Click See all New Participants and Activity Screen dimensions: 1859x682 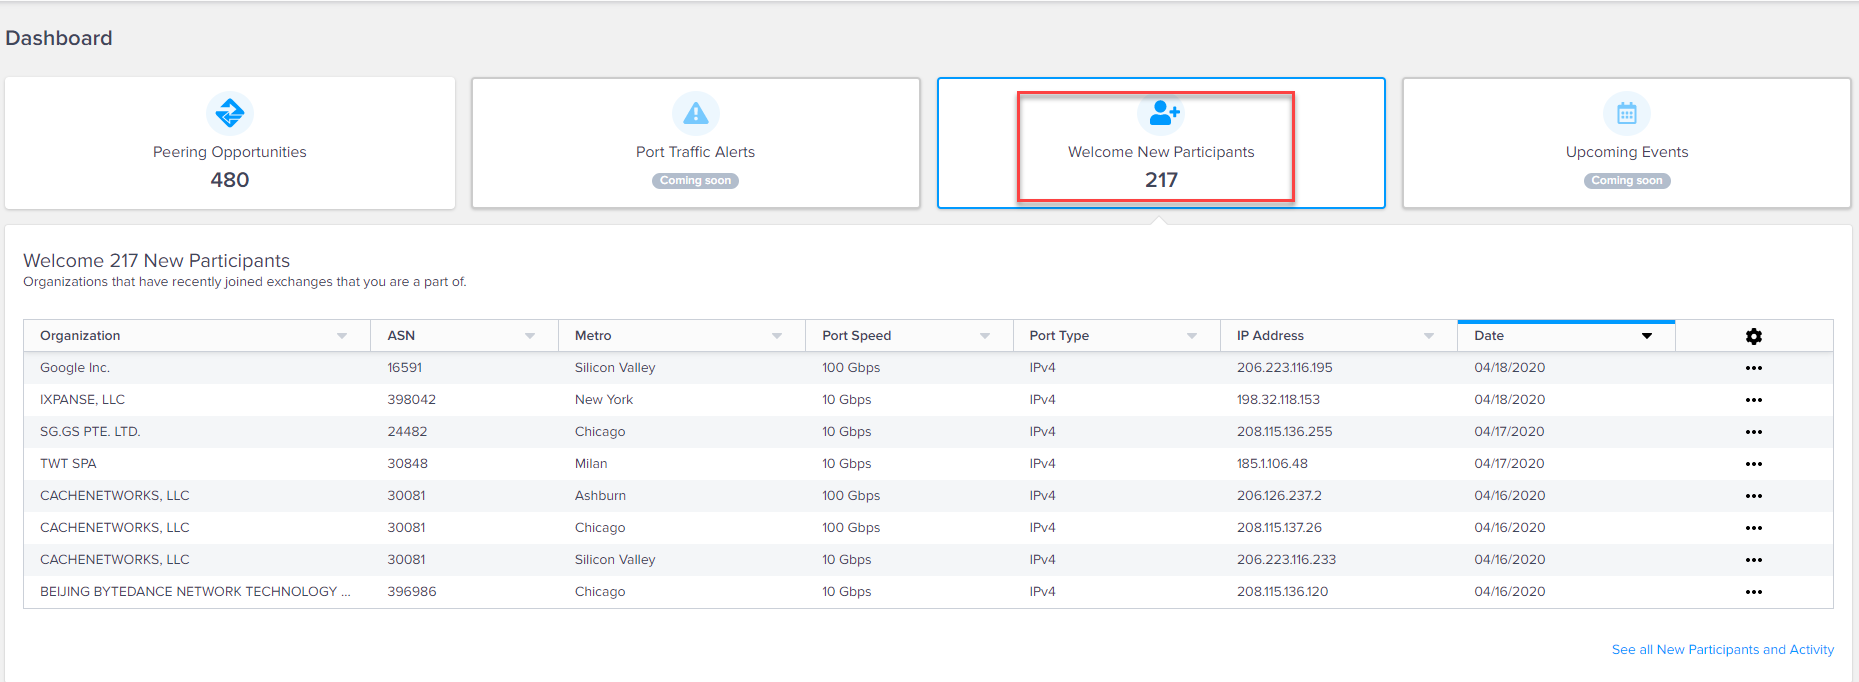click(x=1723, y=649)
